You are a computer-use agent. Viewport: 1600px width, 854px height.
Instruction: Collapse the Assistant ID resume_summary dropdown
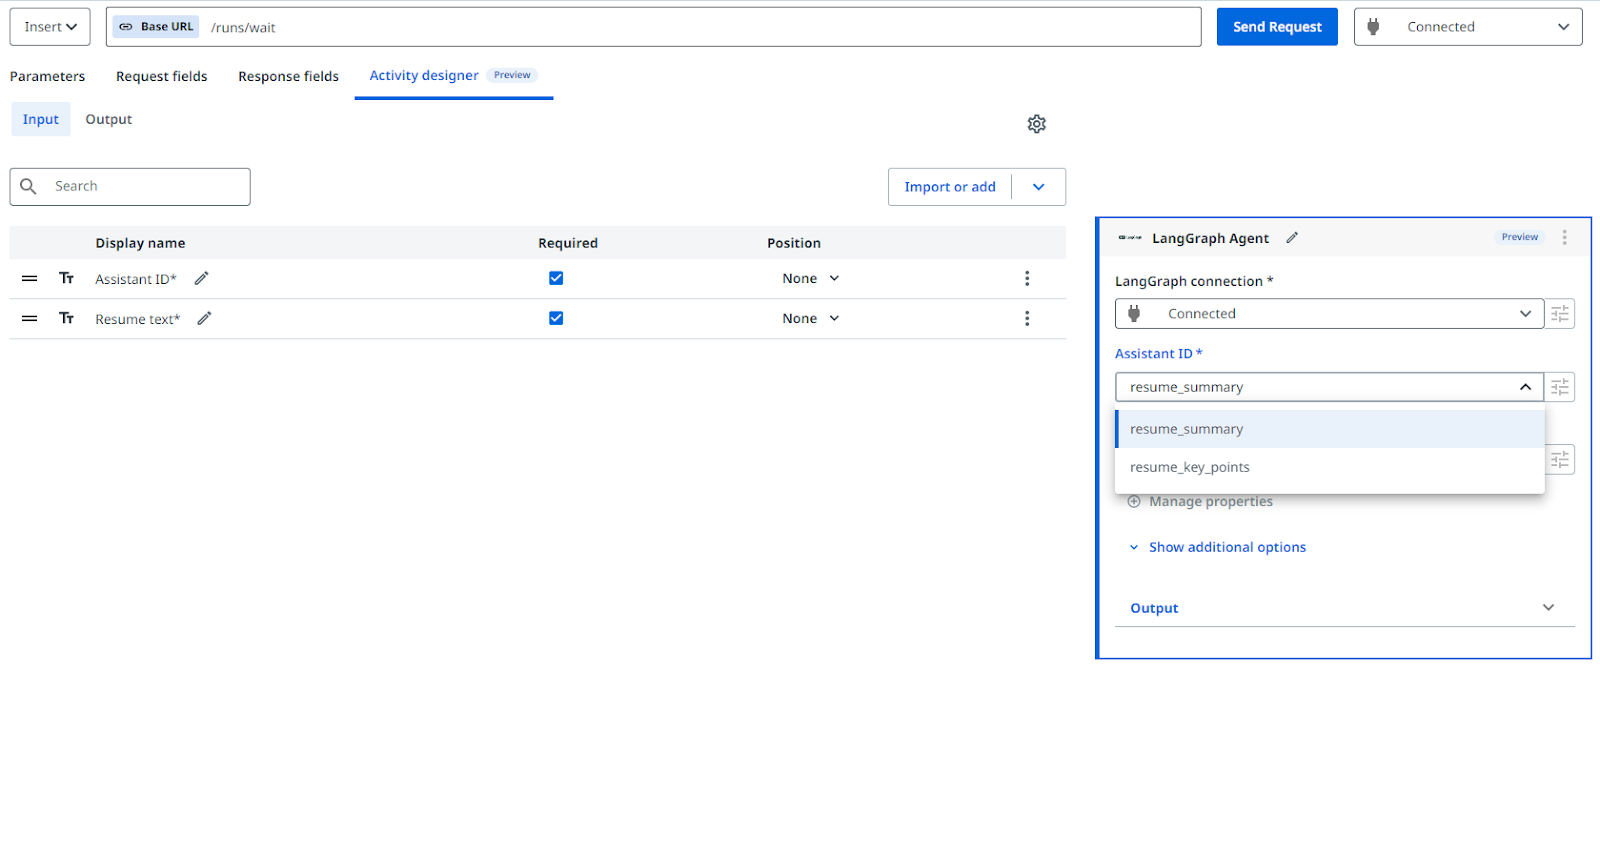coord(1526,387)
